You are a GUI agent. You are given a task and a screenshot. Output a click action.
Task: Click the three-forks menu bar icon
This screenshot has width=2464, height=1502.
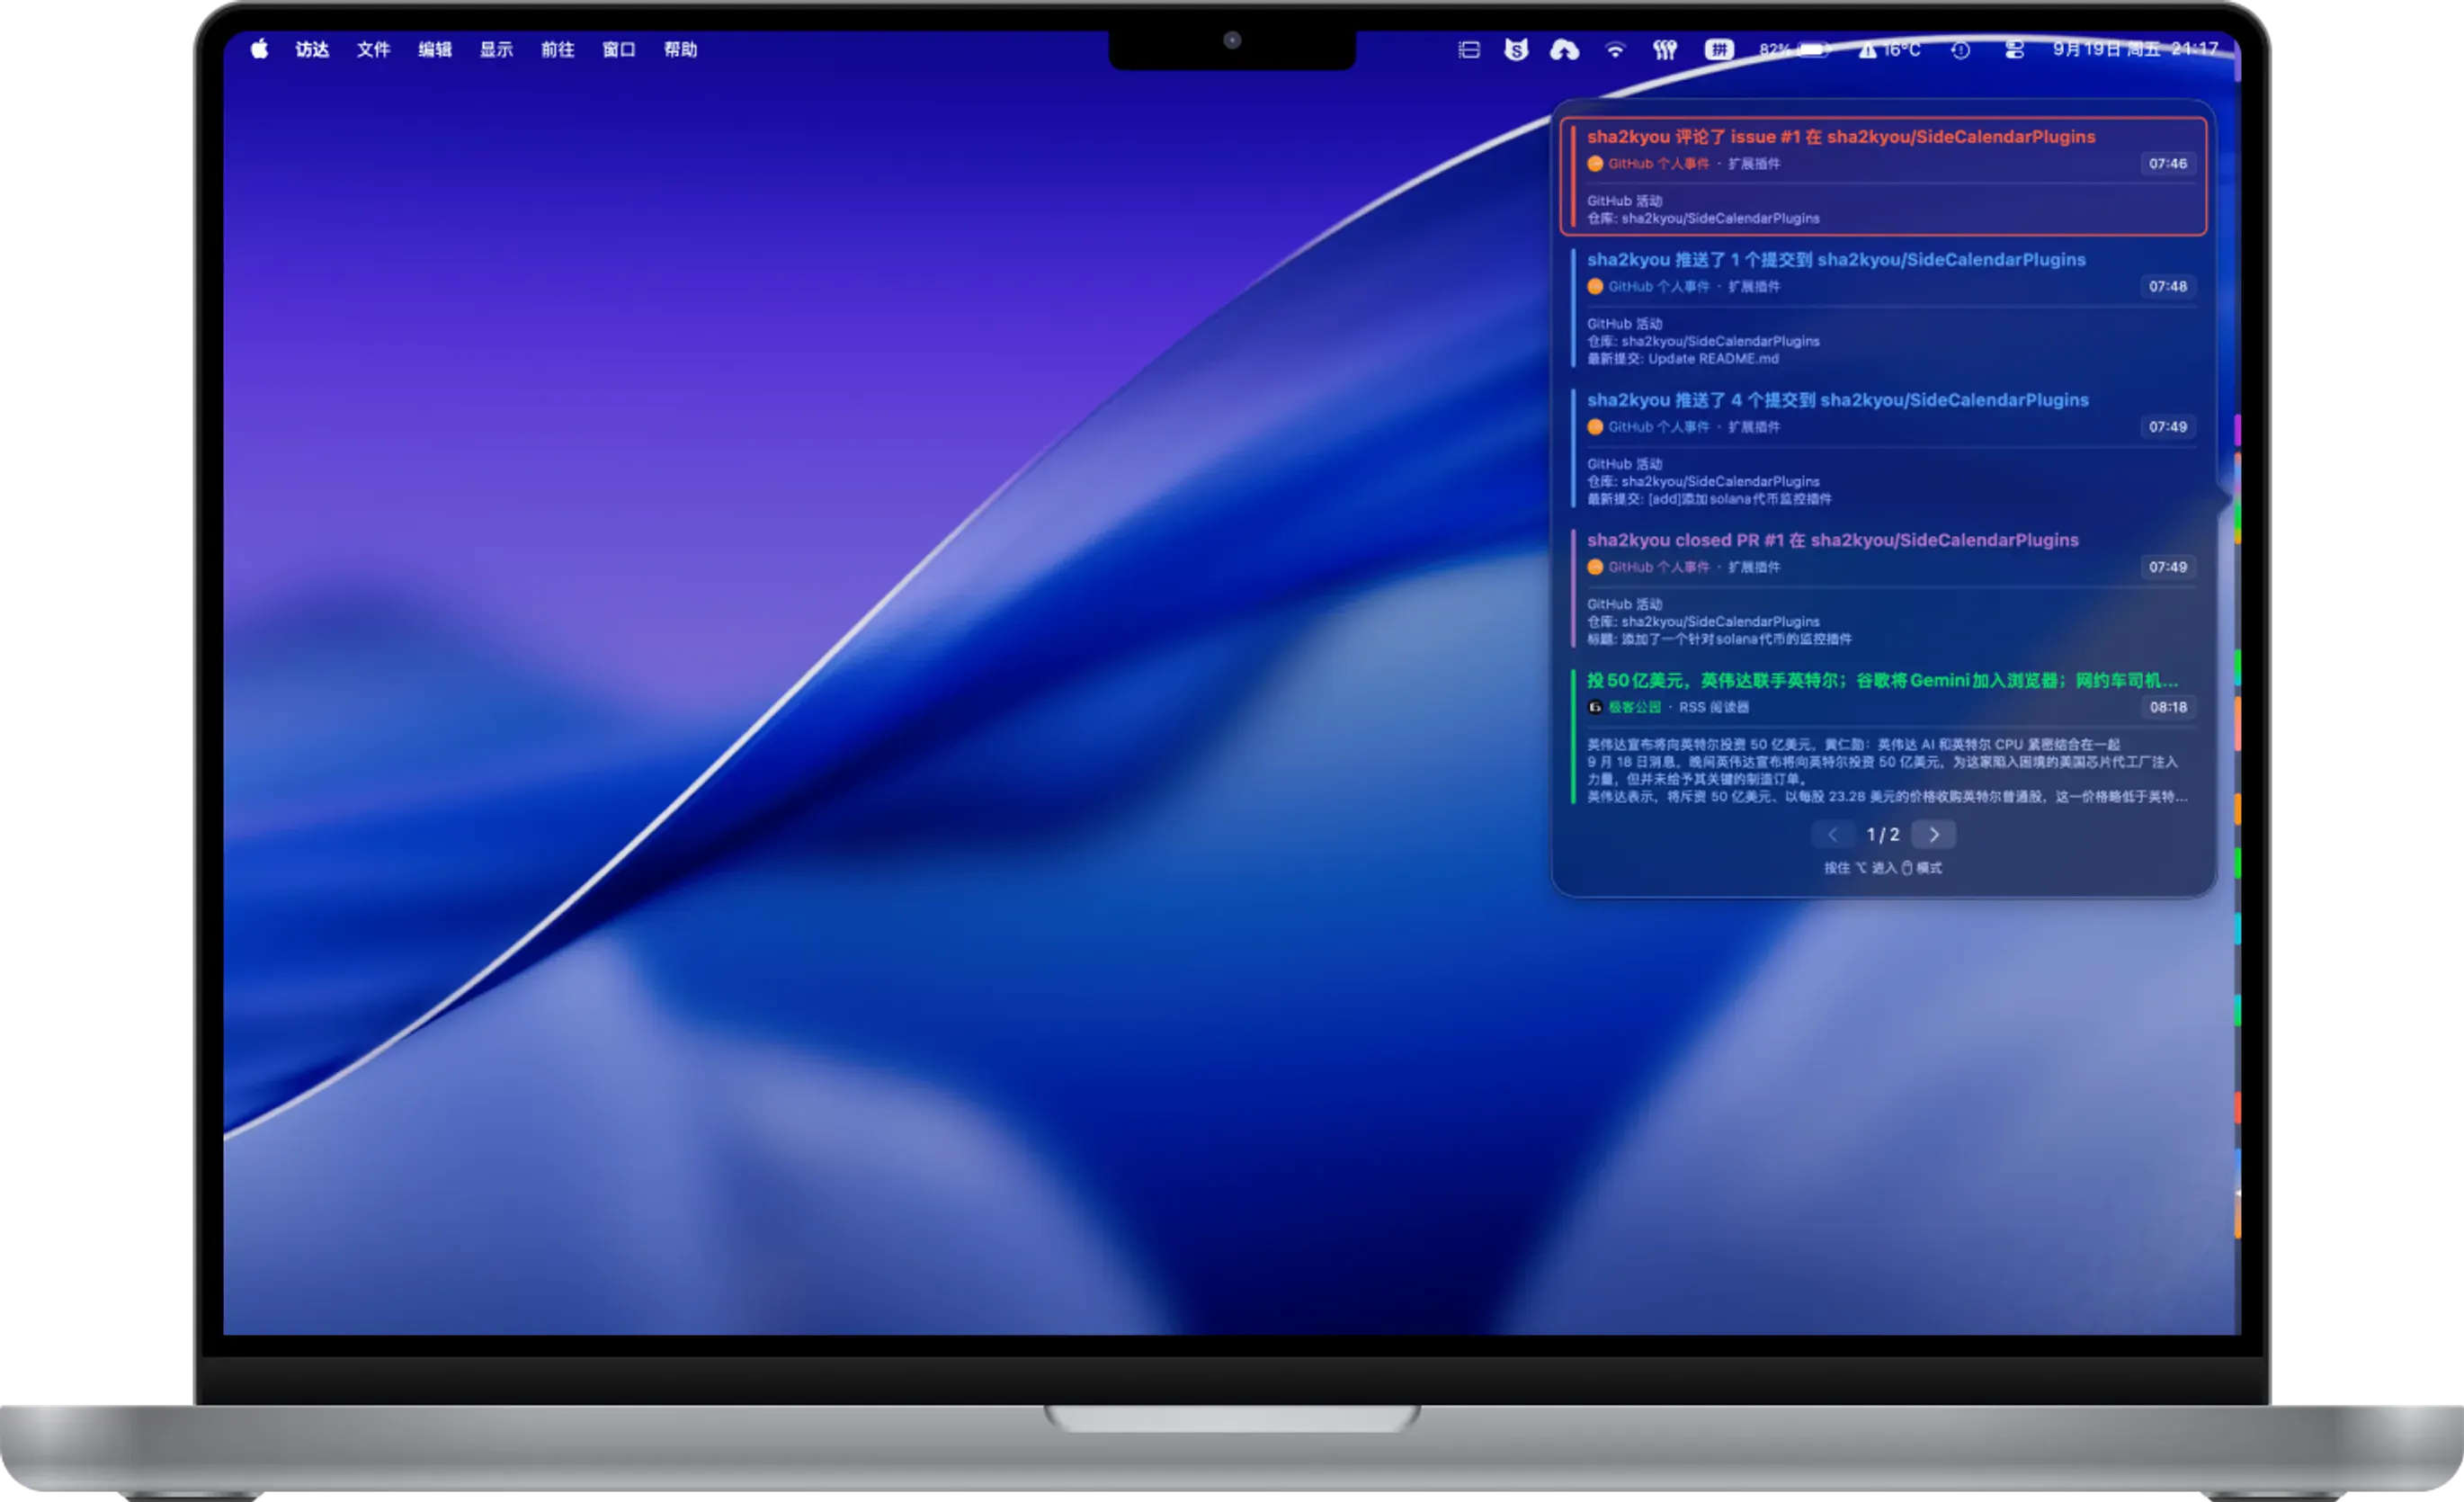1665,49
